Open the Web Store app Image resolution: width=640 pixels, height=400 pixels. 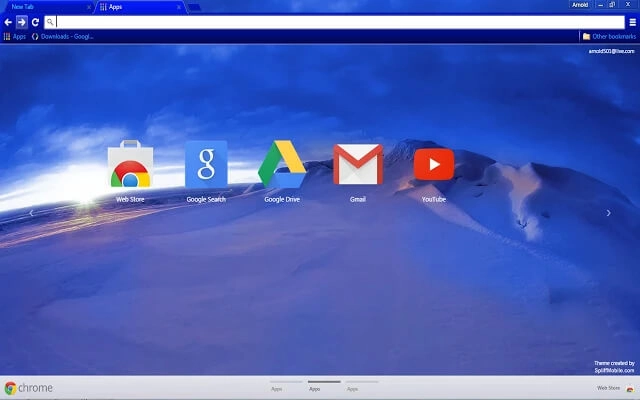130,171
